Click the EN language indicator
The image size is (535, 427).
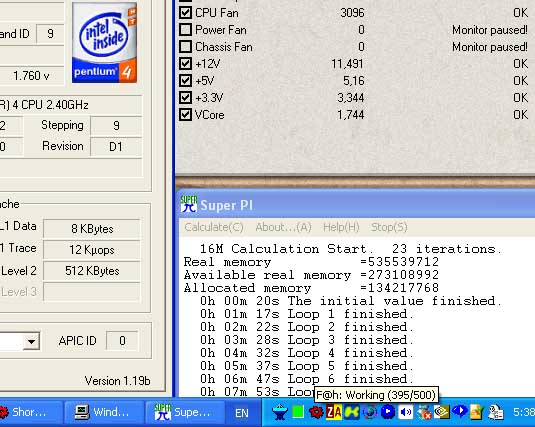[x=242, y=413]
